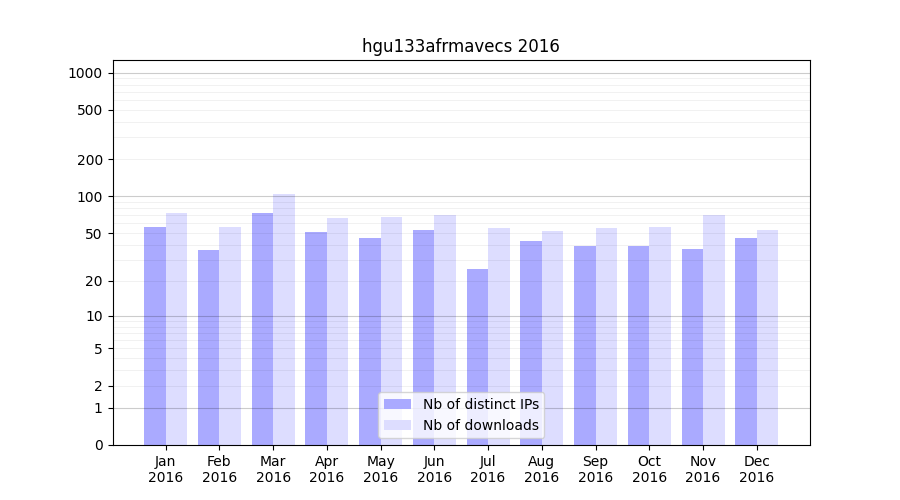Click the March 2016 downloads bar
Screen dimensions: 900x500
click(284, 320)
